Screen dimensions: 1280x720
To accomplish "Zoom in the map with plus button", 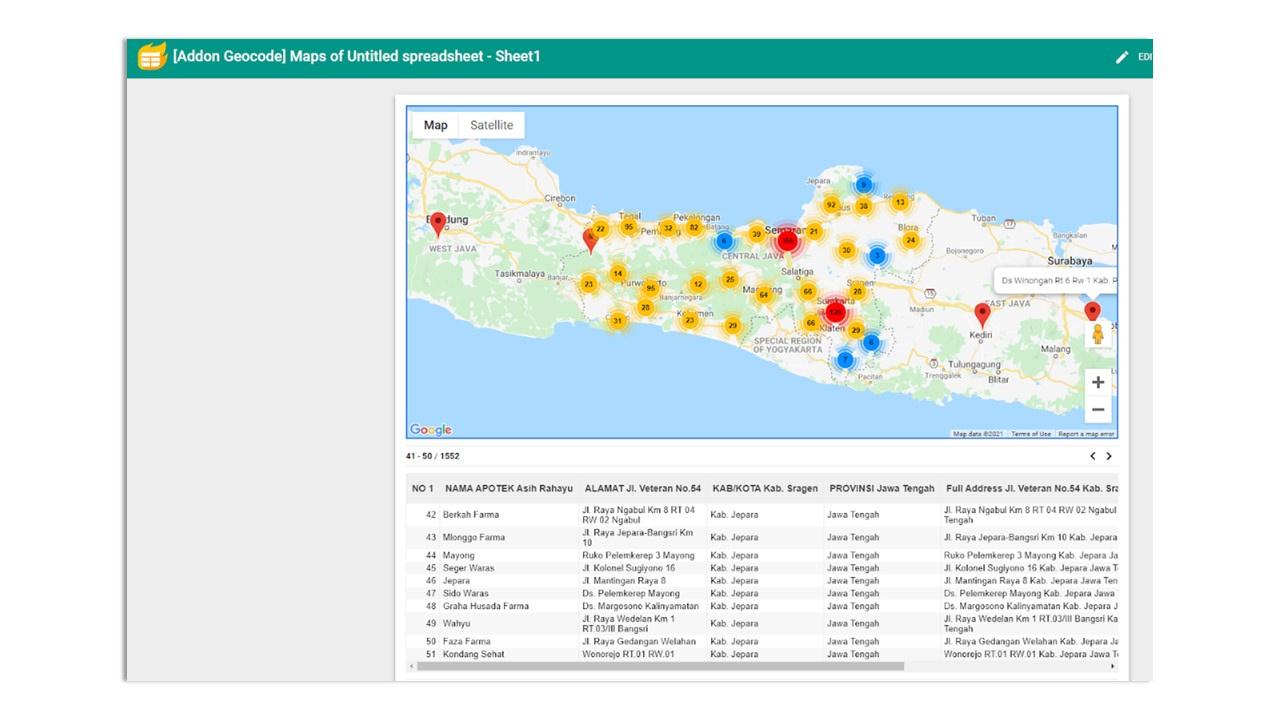I will 1098,382.
